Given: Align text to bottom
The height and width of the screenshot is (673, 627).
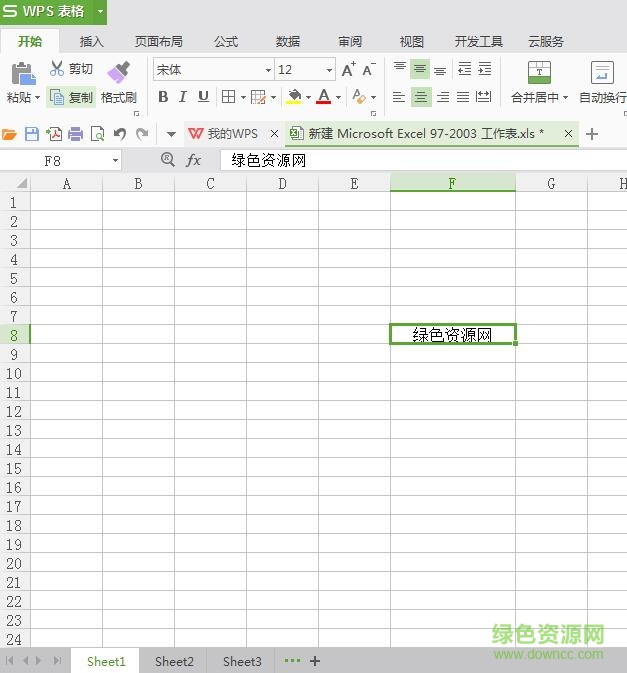Looking at the screenshot, I should 440,69.
